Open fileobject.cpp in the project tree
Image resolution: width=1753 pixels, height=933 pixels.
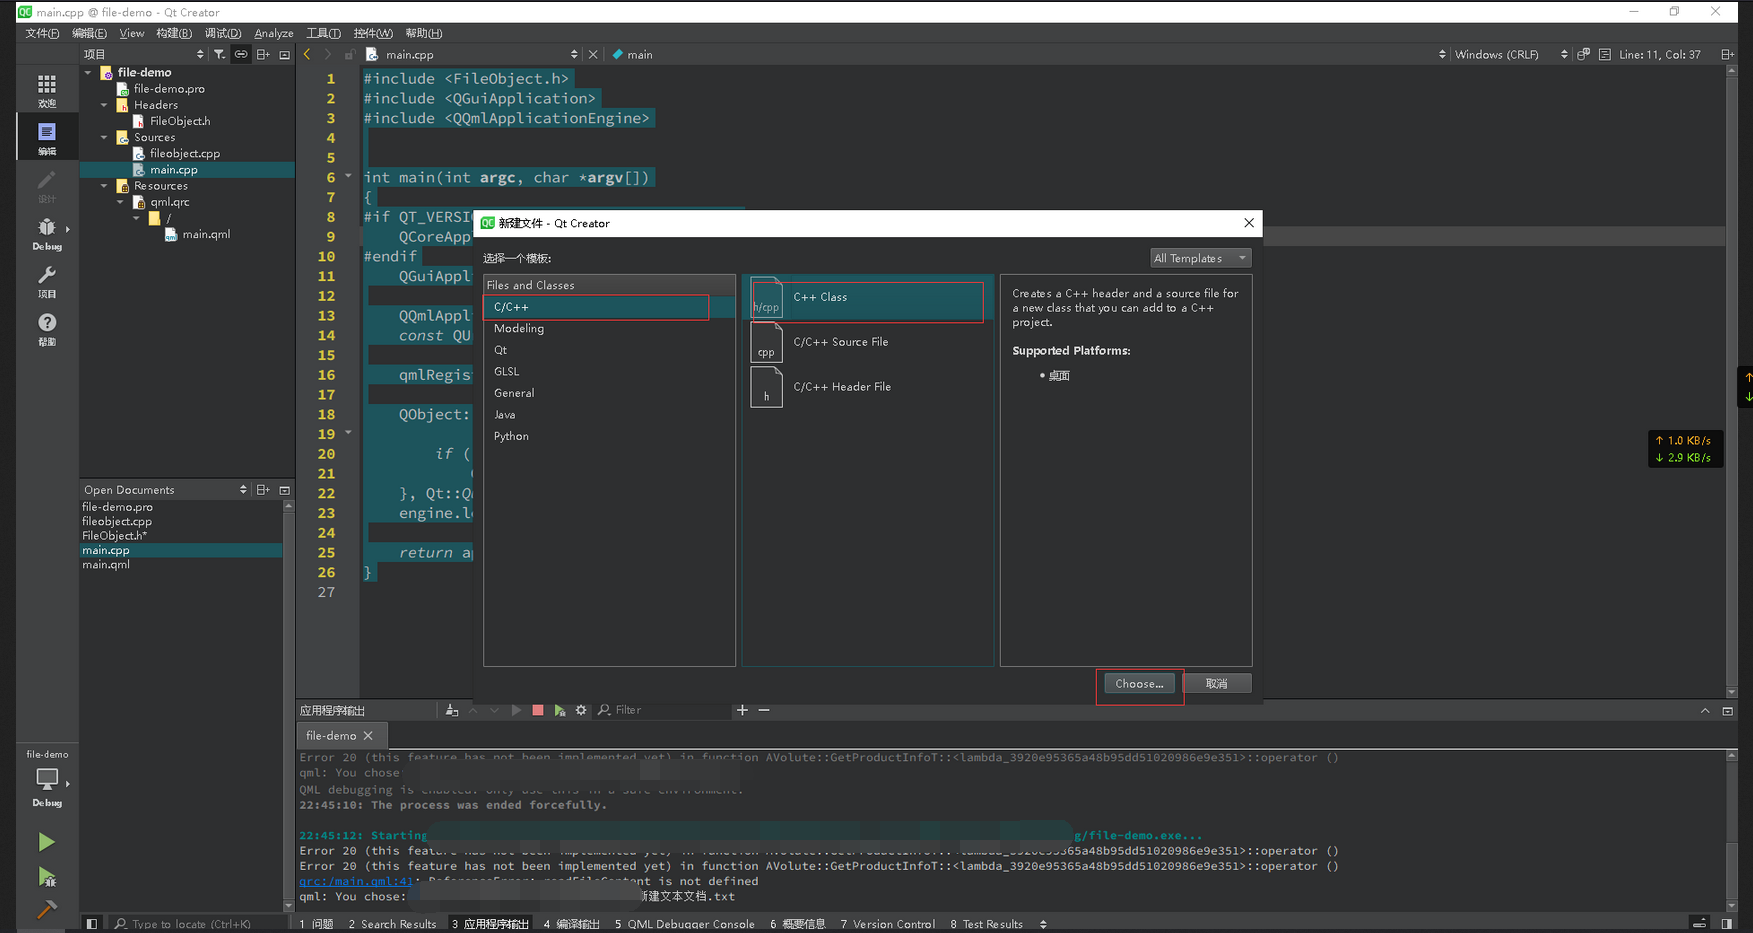click(x=185, y=154)
